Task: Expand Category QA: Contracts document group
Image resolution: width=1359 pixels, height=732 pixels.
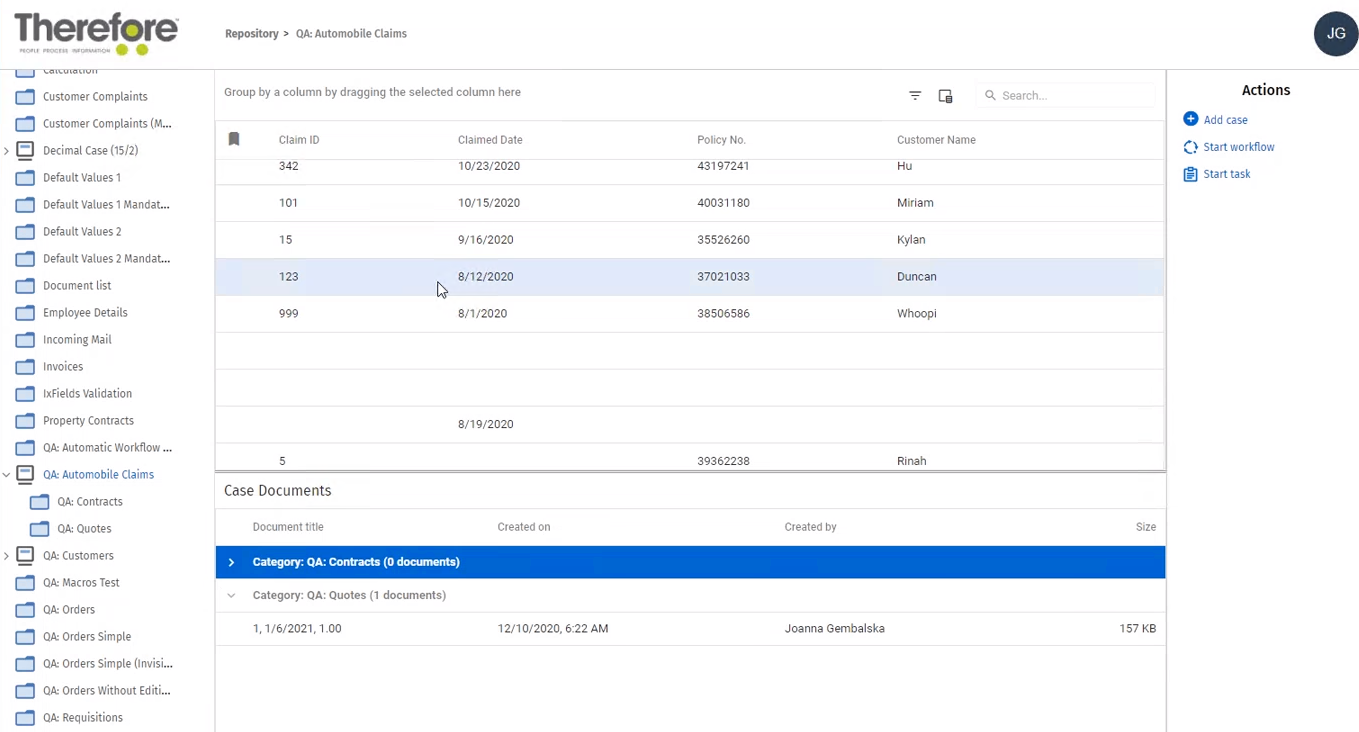Action: tap(231, 562)
